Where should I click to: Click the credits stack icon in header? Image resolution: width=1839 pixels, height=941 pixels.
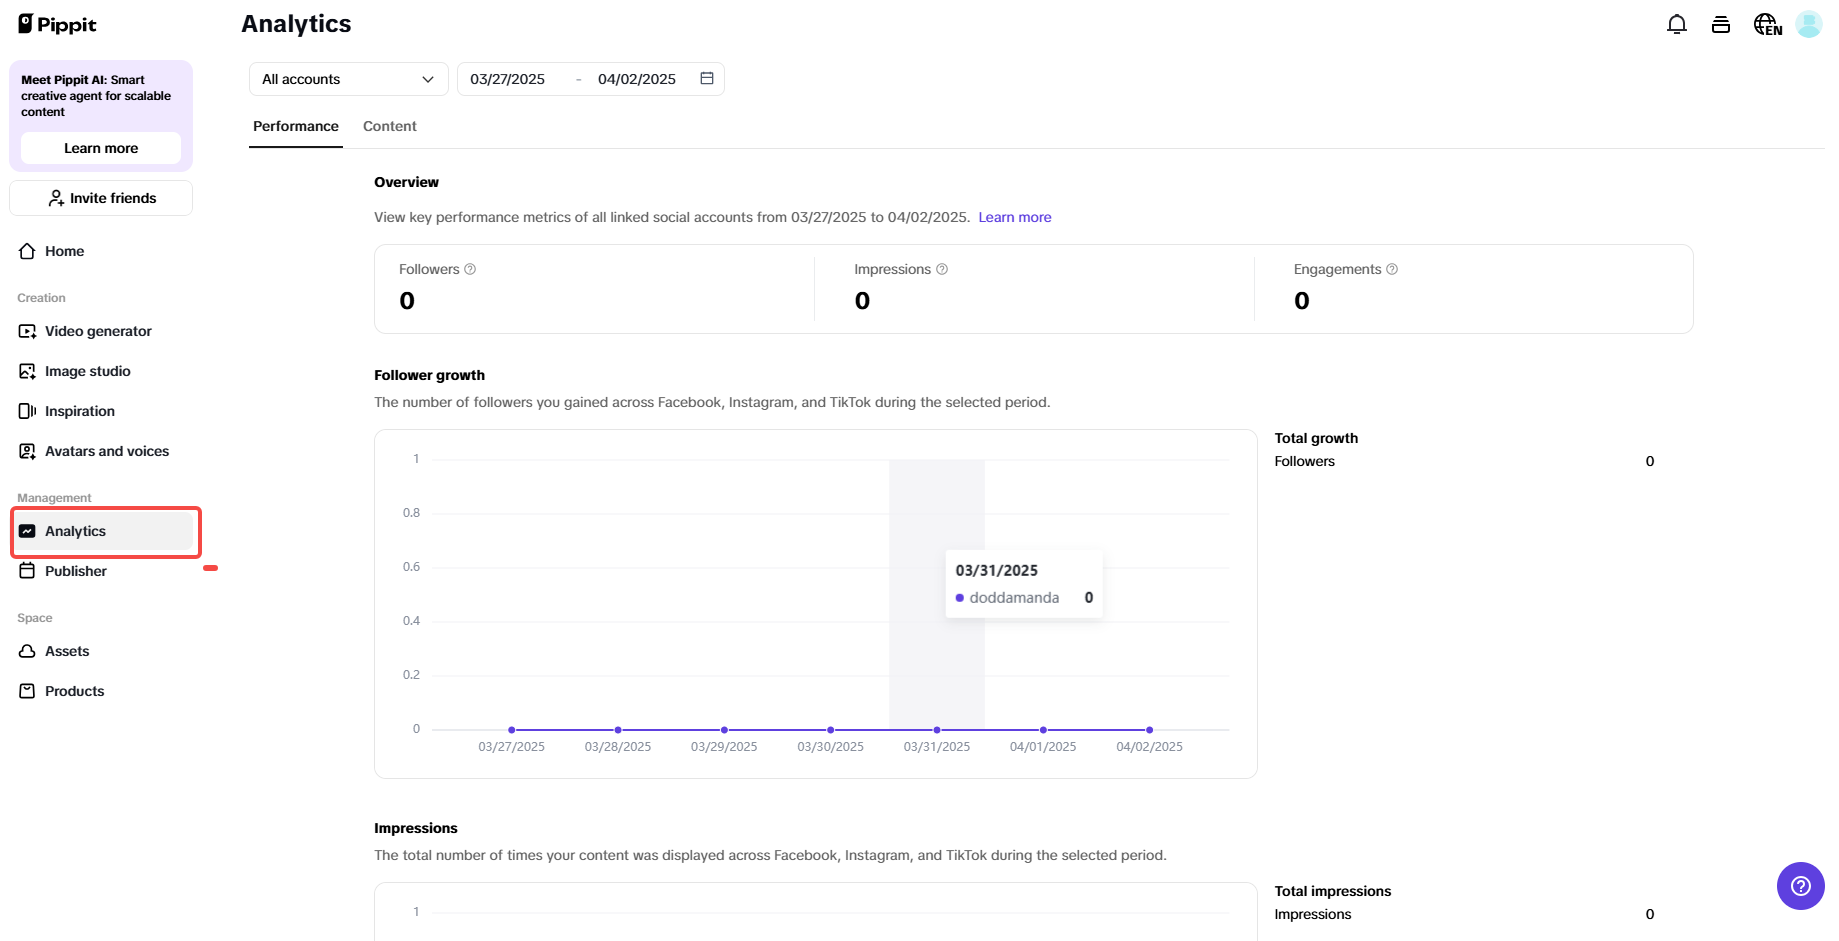1721,25
